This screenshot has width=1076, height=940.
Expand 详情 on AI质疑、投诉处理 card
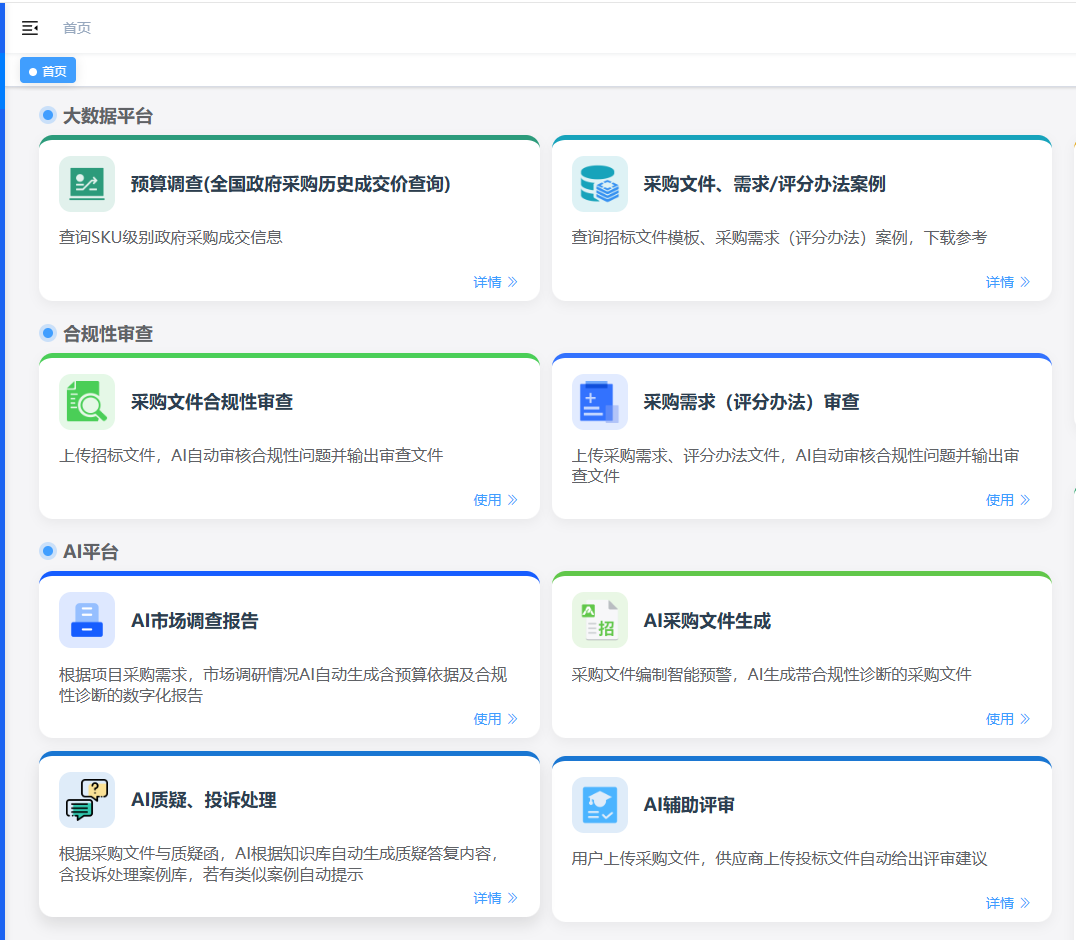[x=495, y=898]
